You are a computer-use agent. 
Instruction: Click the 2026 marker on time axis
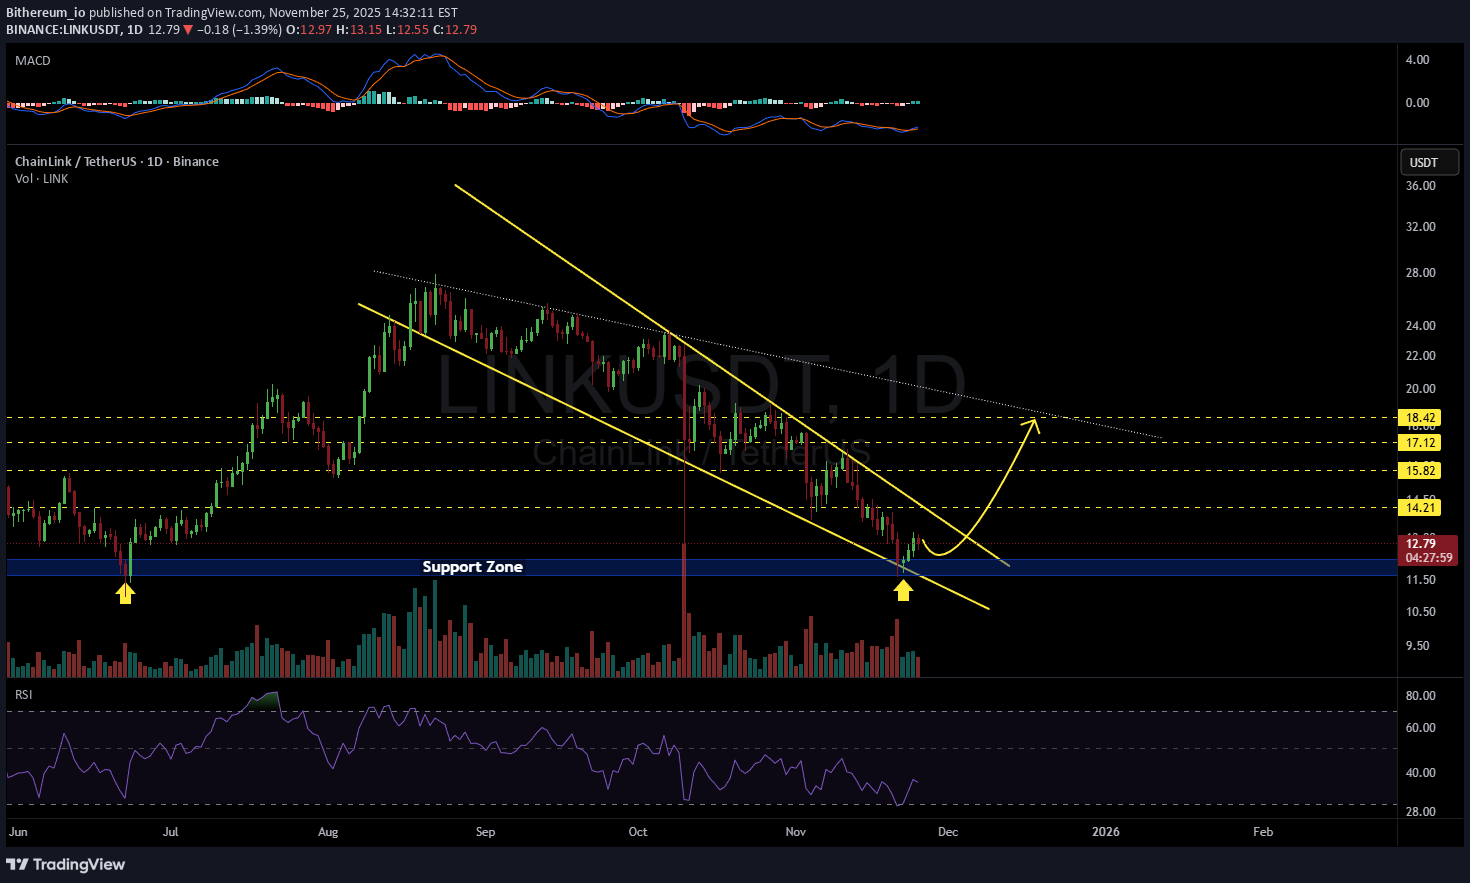pyautogui.click(x=1105, y=832)
